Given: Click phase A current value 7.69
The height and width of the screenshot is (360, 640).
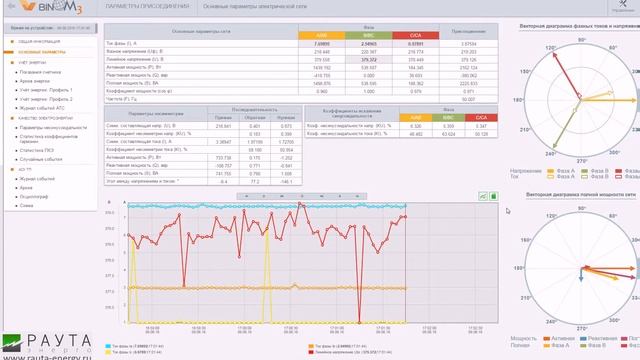Looking at the screenshot, I should 322,44.
